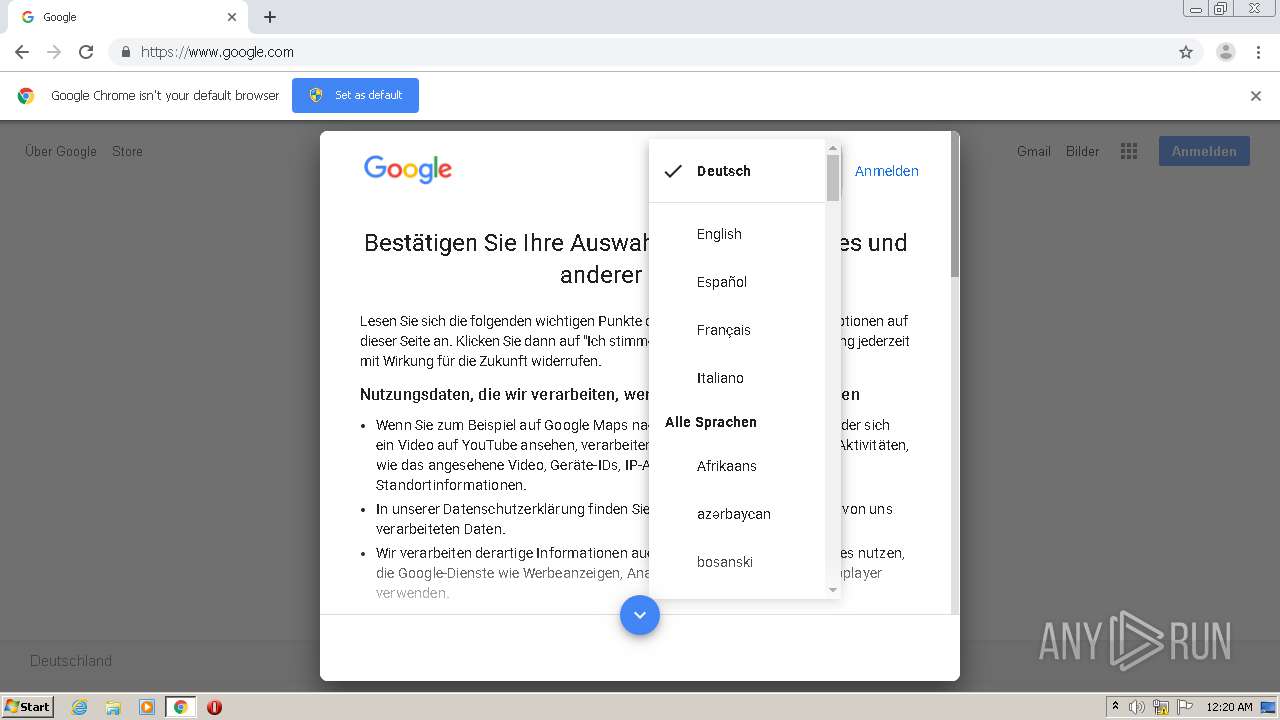Click the red Opera icon in taskbar
Image resolution: width=1280 pixels, height=720 pixels.
[x=214, y=707]
